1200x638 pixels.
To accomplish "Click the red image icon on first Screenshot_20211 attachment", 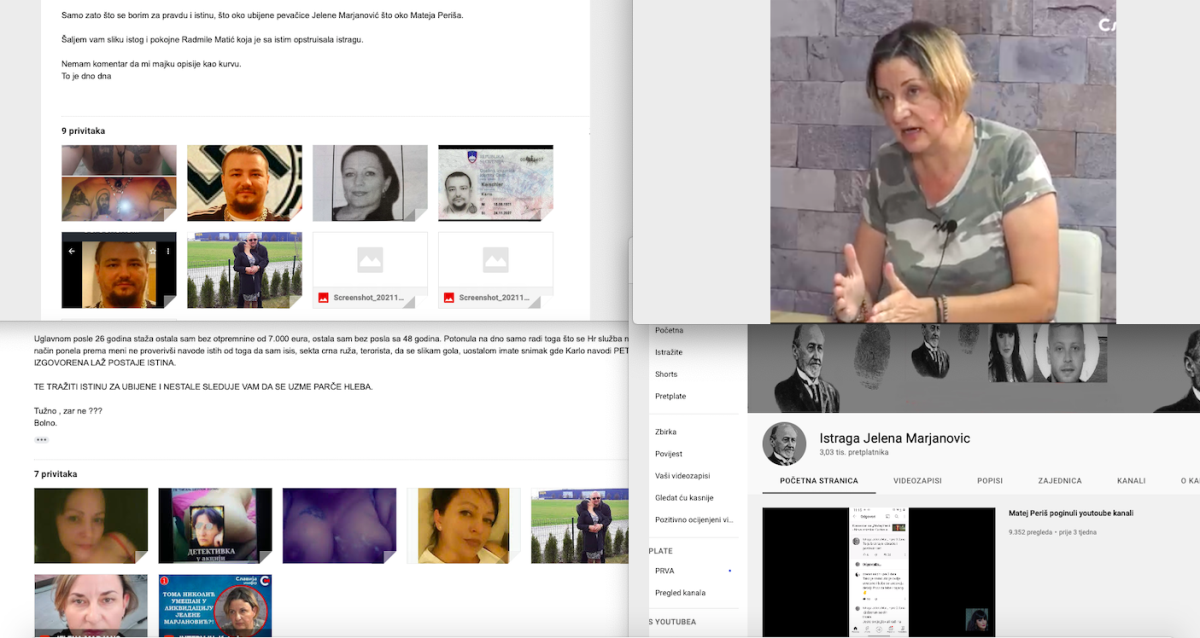I will [324, 297].
